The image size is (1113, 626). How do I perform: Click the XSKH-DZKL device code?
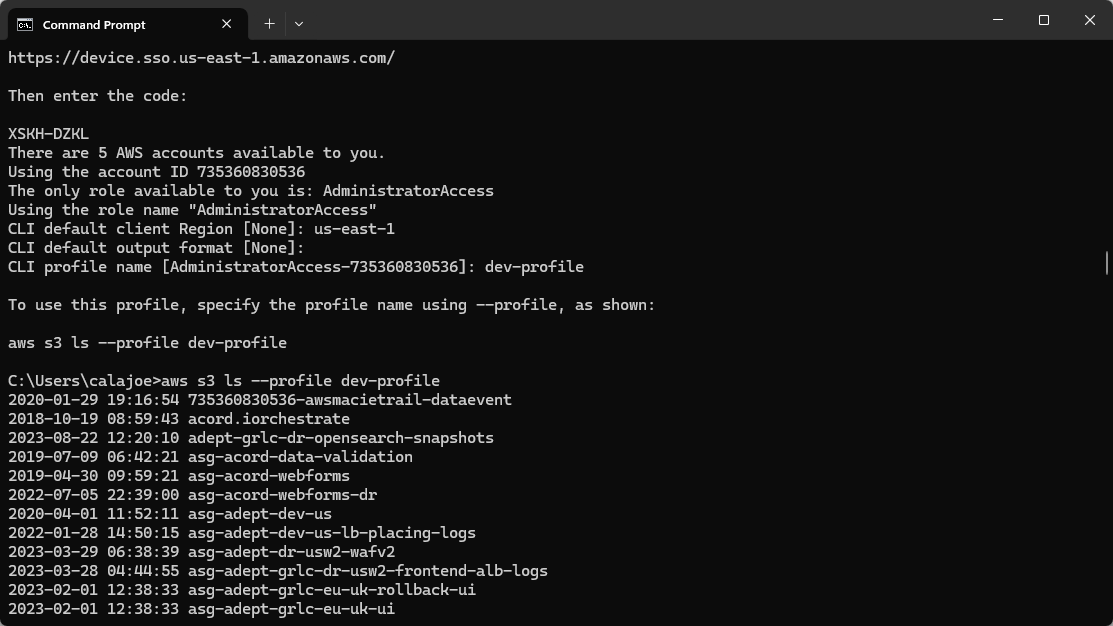(48, 134)
